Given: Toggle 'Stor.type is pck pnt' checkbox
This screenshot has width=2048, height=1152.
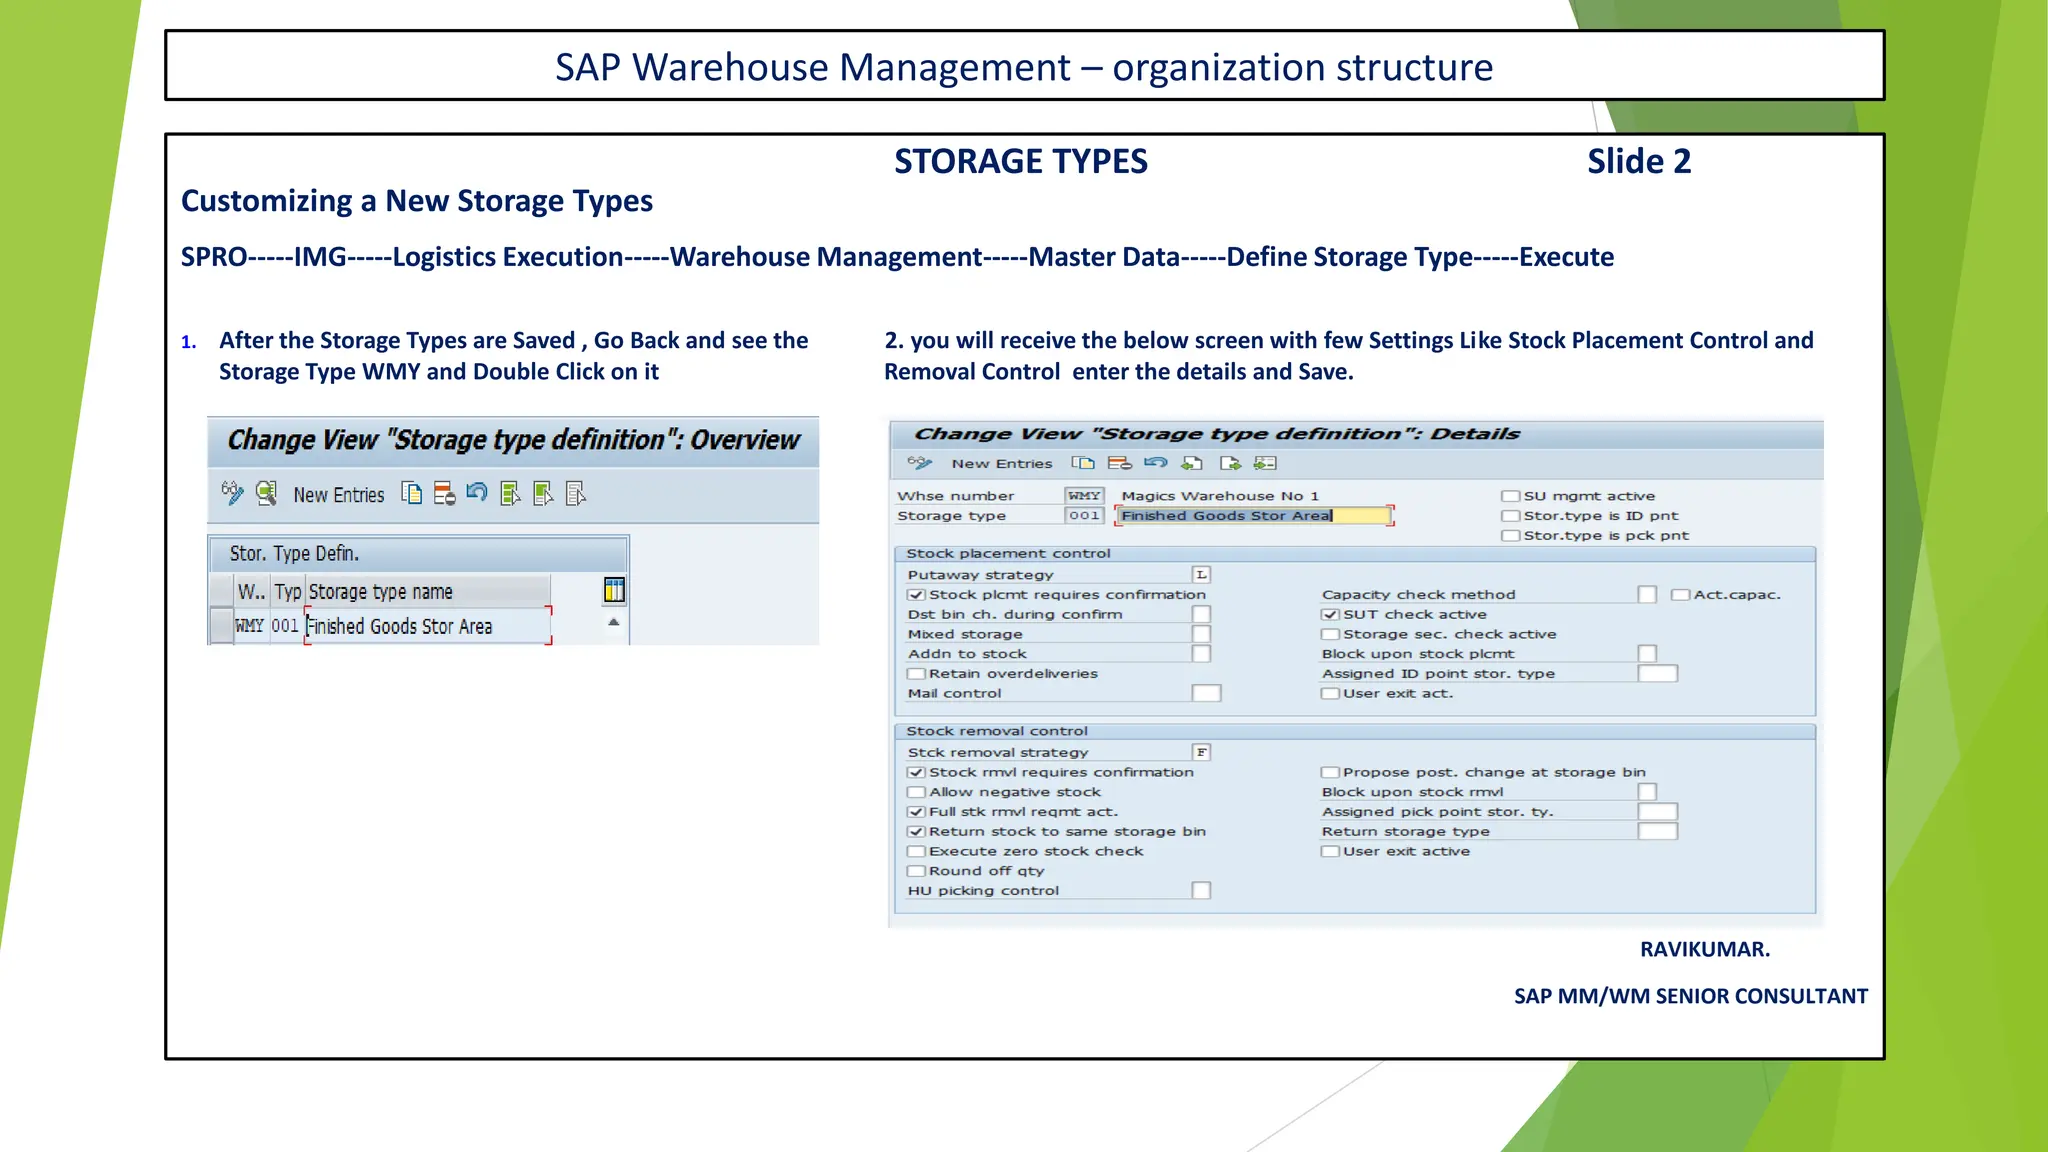Looking at the screenshot, I should pos(1510,536).
